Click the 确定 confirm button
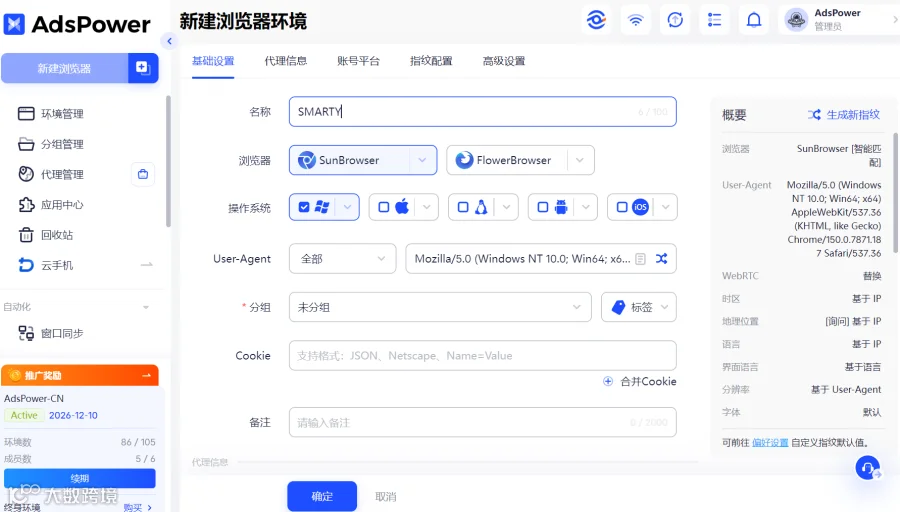This screenshot has width=900, height=512. (x=322, y=496)
